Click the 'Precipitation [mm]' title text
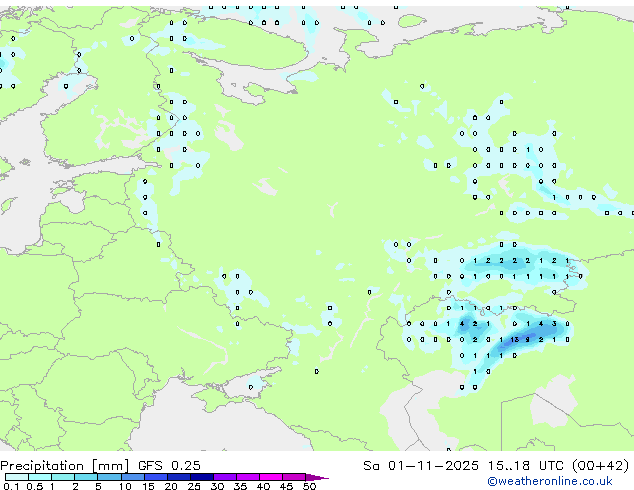634x490 pixels. [x=64, y=466]
